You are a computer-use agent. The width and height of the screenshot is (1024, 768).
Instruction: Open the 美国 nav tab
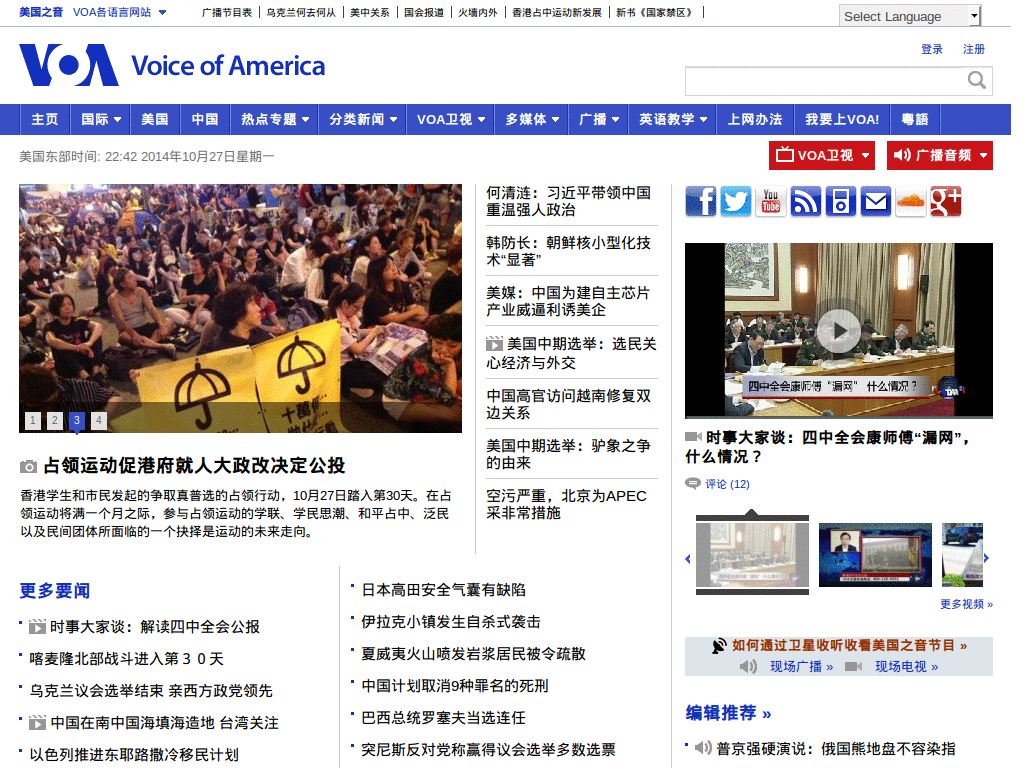coord(155,120)
